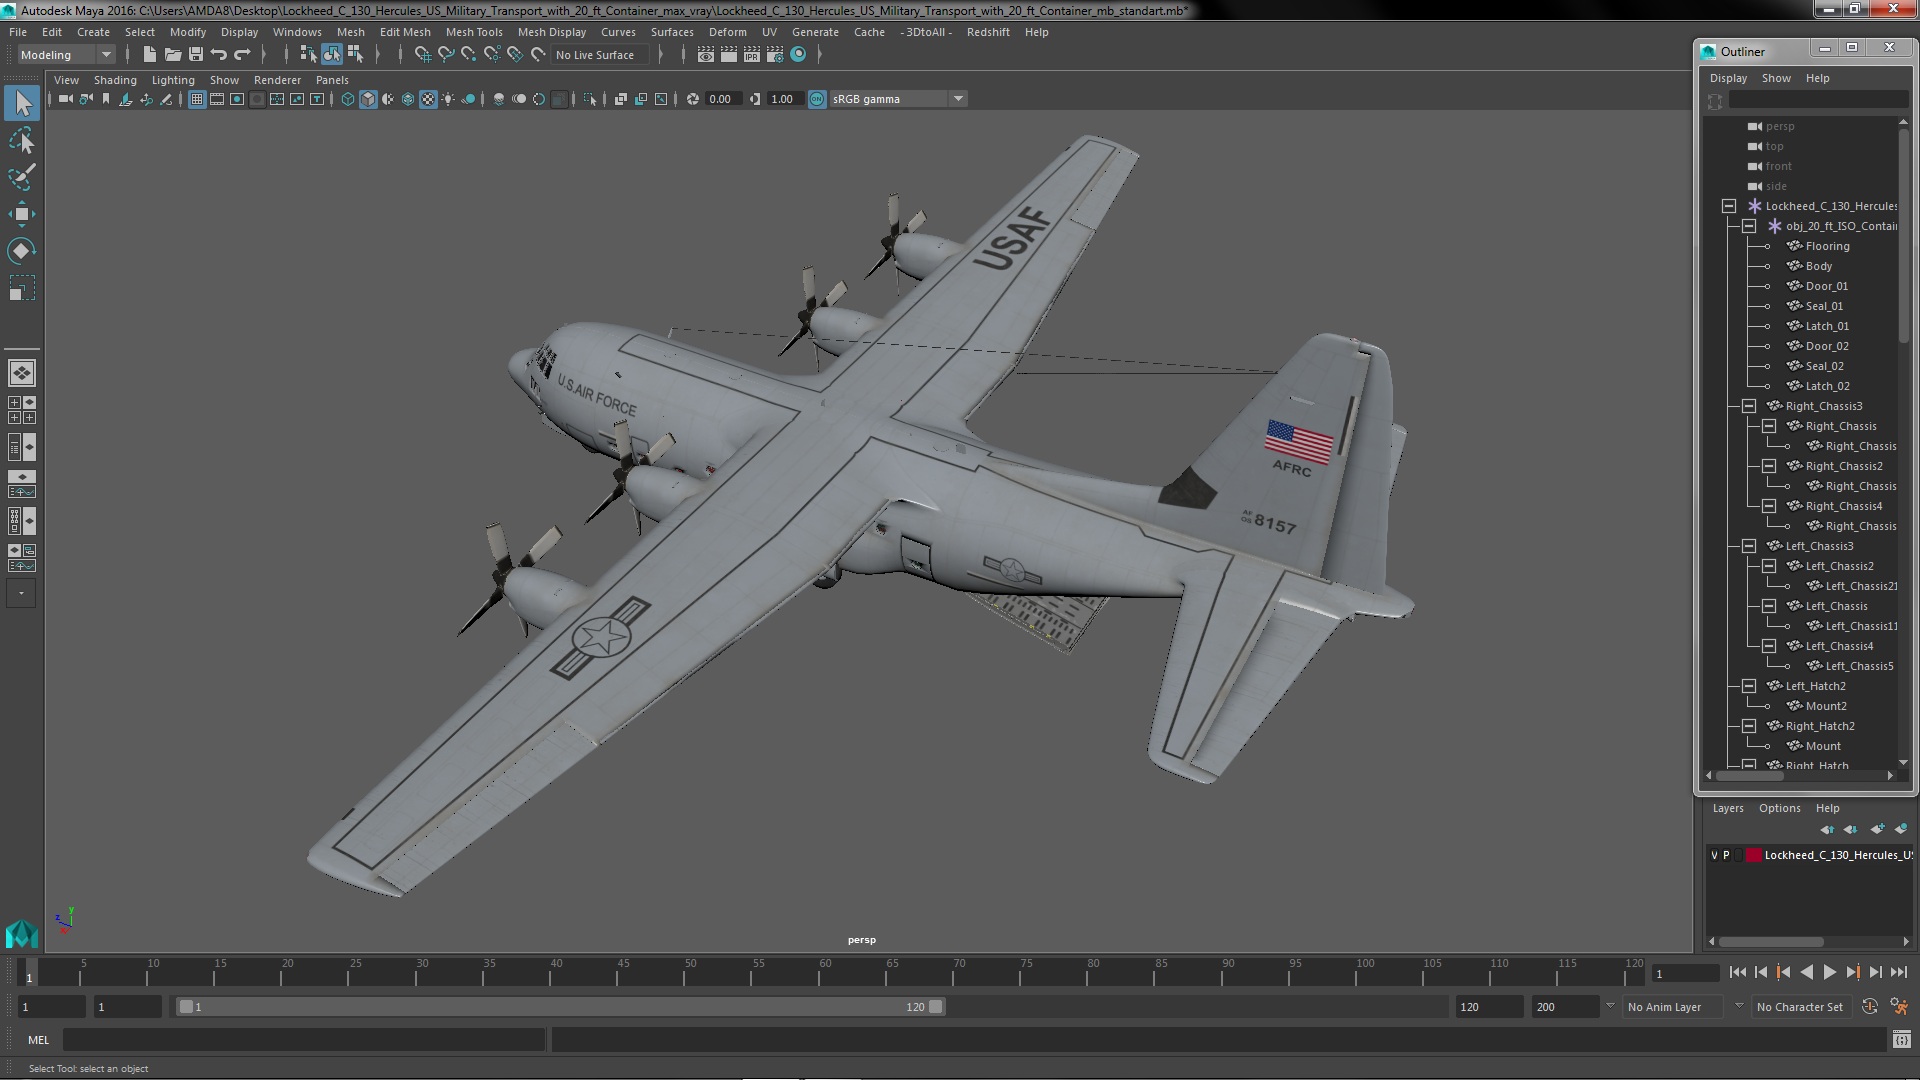Choose the Paint selection tool
1920x1080 pixels.
click(x=22, y=177)
